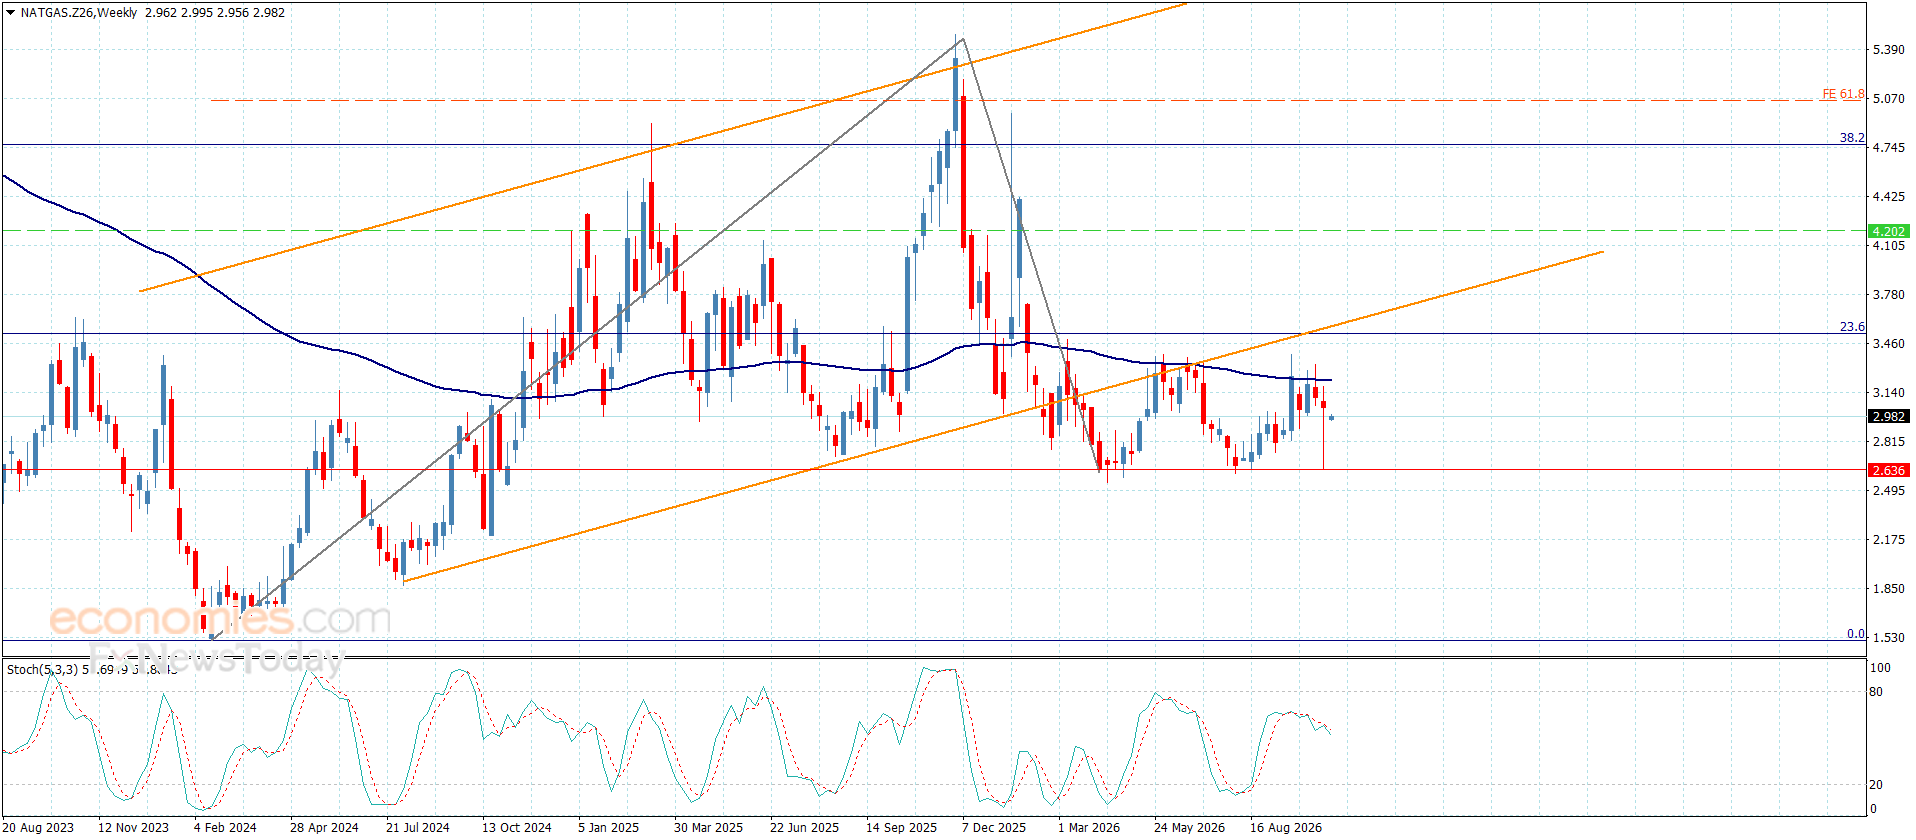Click the 20 Aug 2023 date label
1916x840 pixels.
(x=38, y=827)
